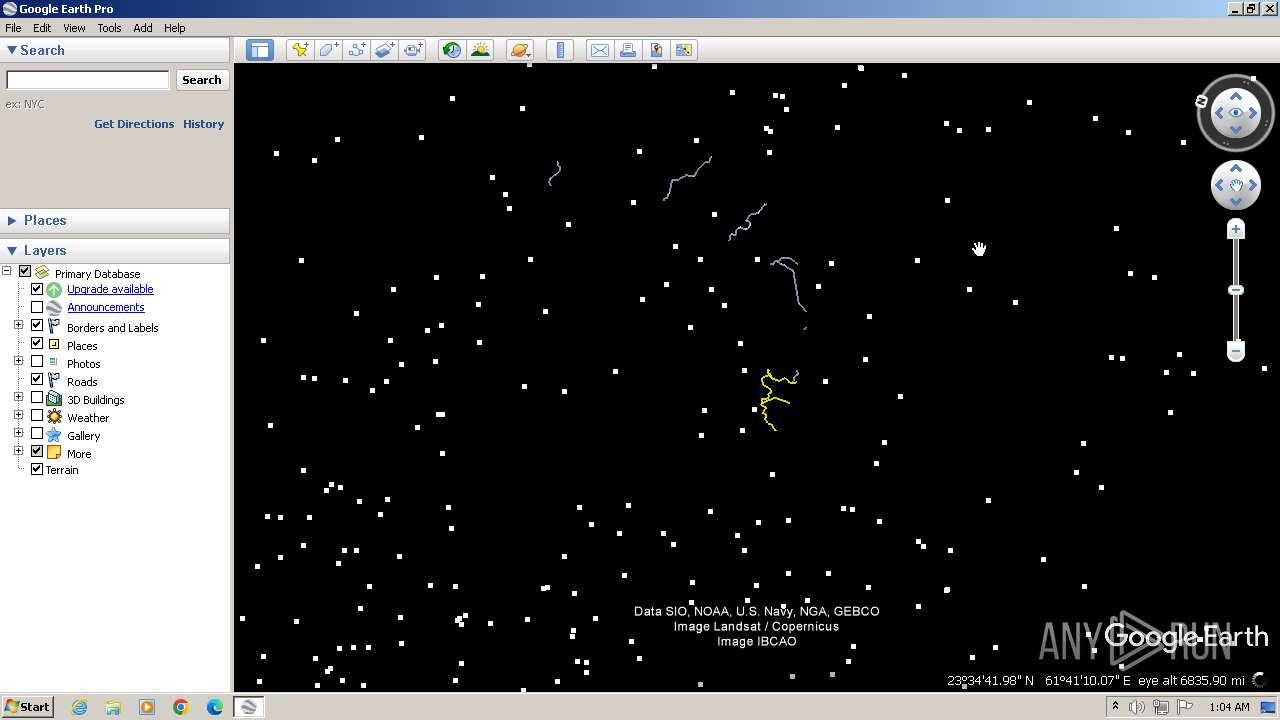Enable the Announcements layer checkbox
The image size is (1280, 720).
[x=37, y=307]
